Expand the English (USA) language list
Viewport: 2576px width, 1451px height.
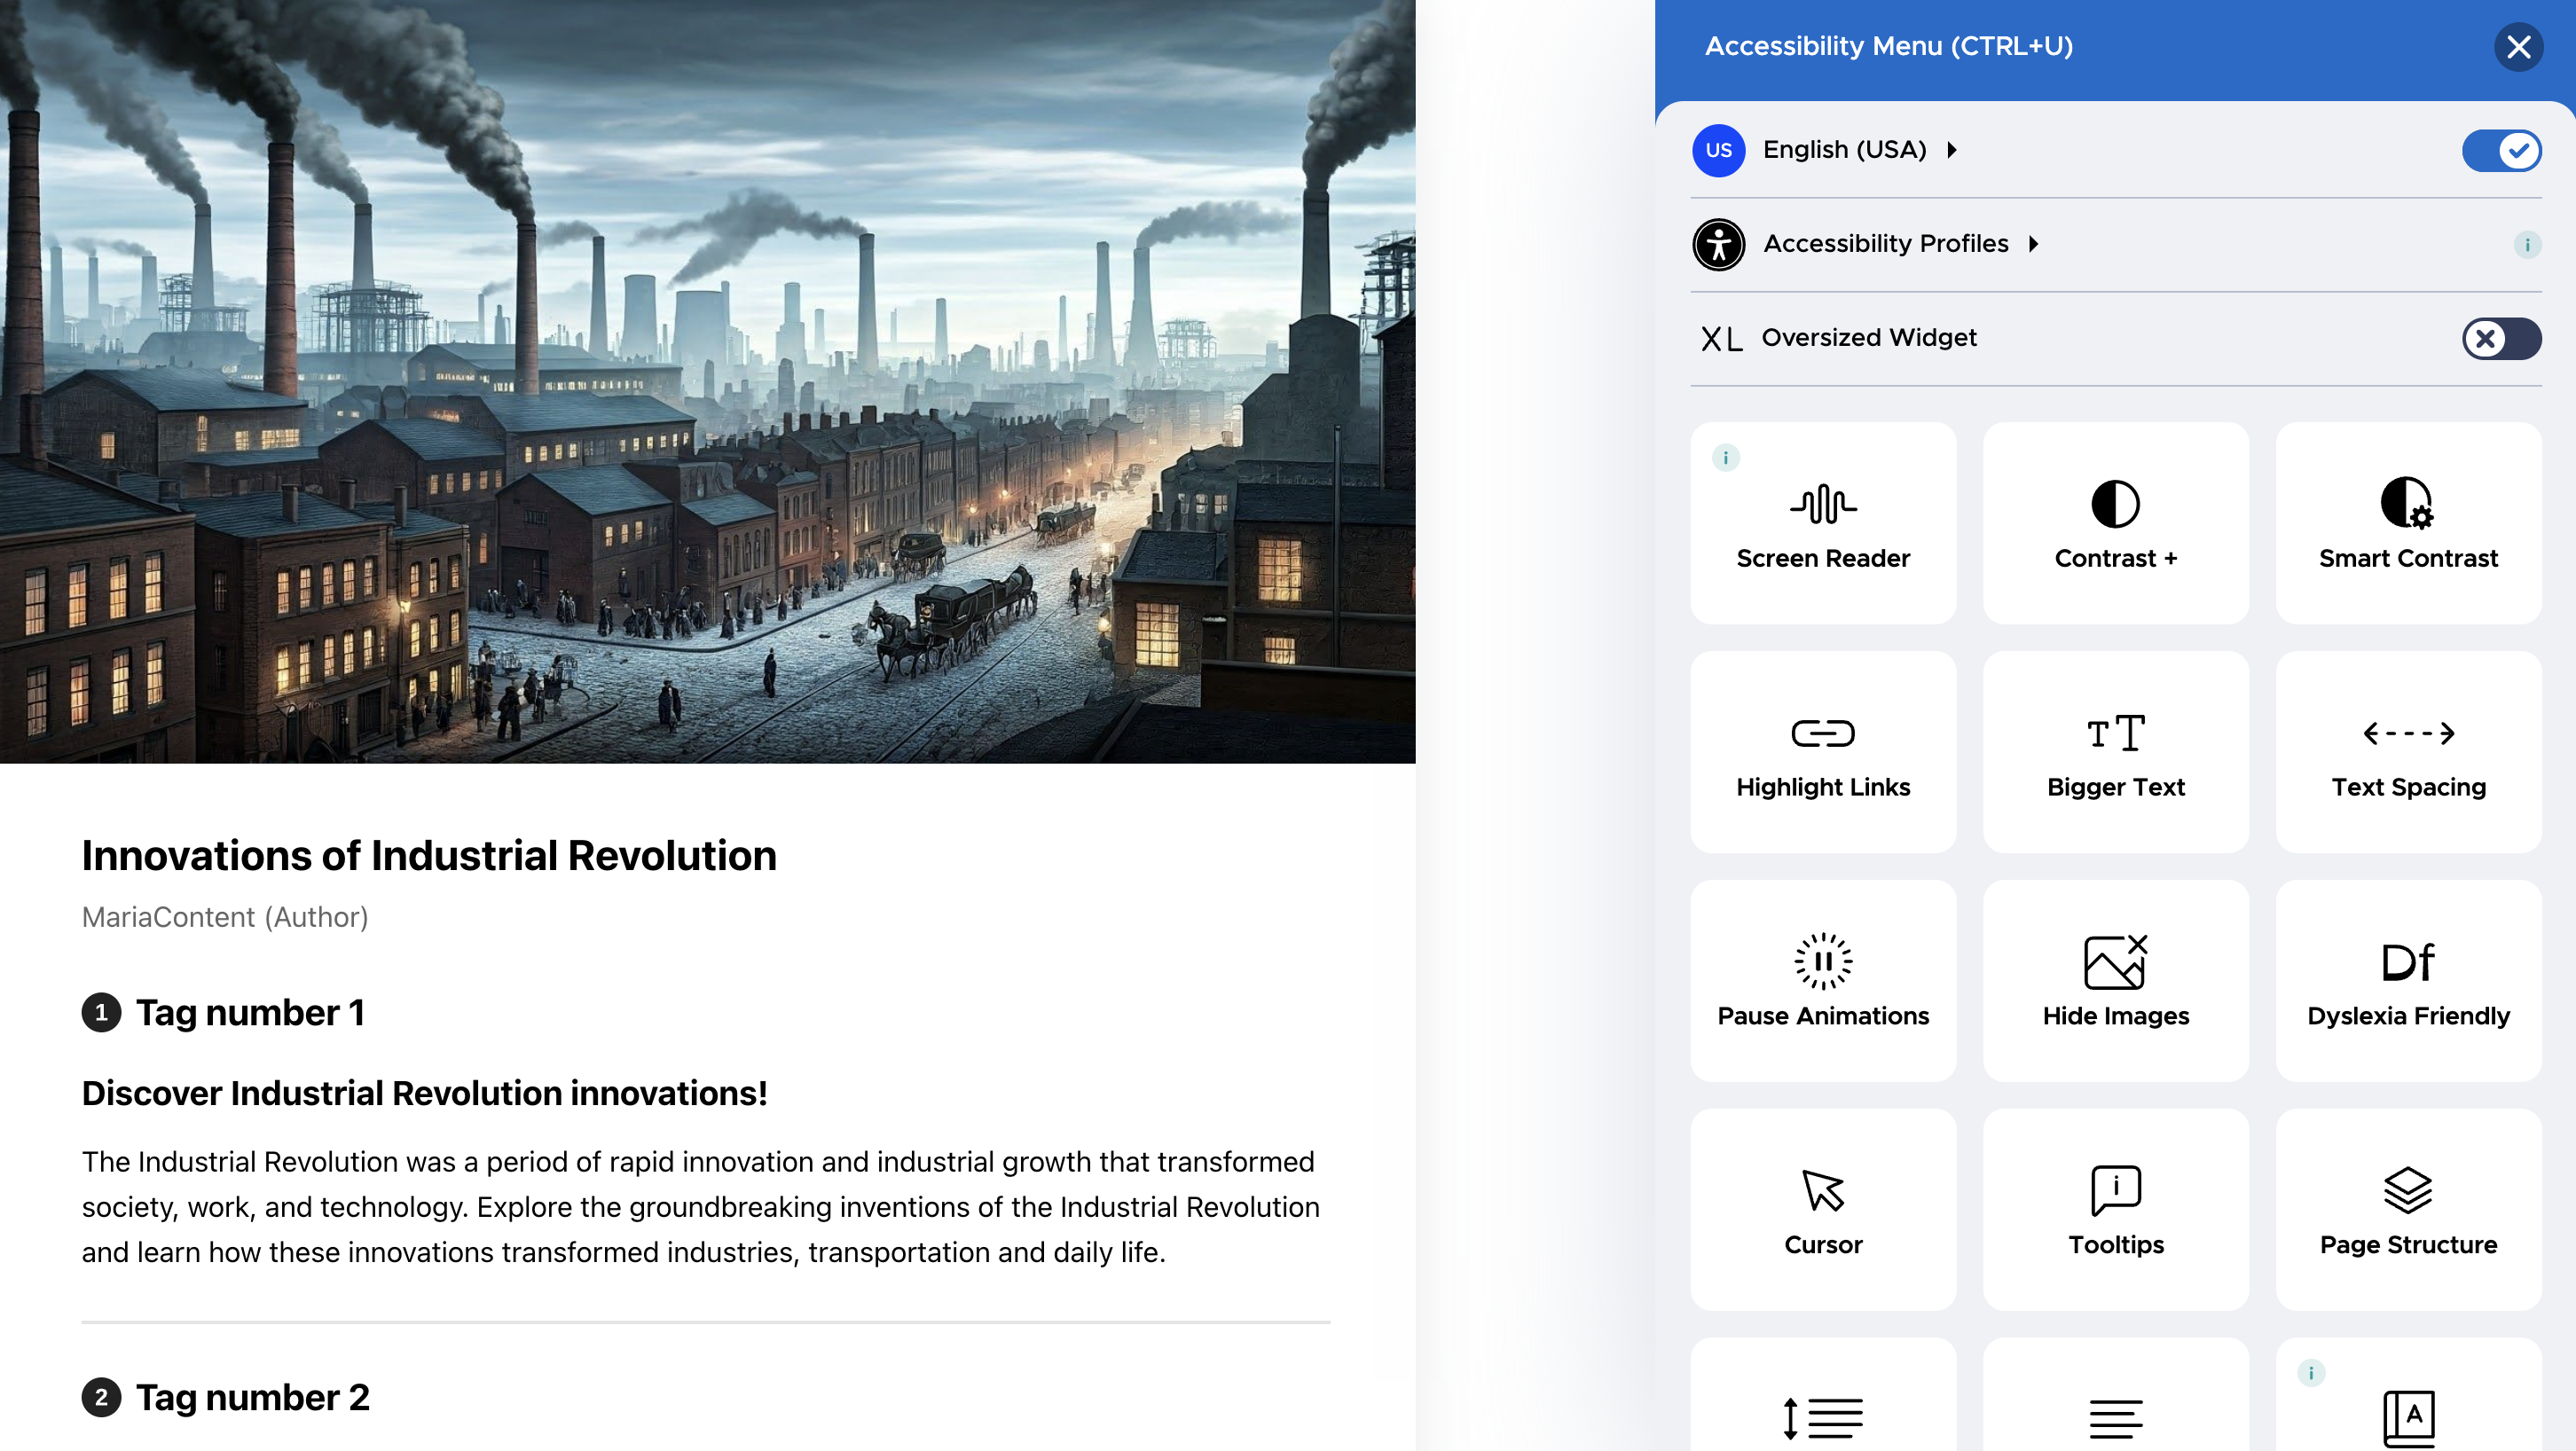tap(1859, 150)
